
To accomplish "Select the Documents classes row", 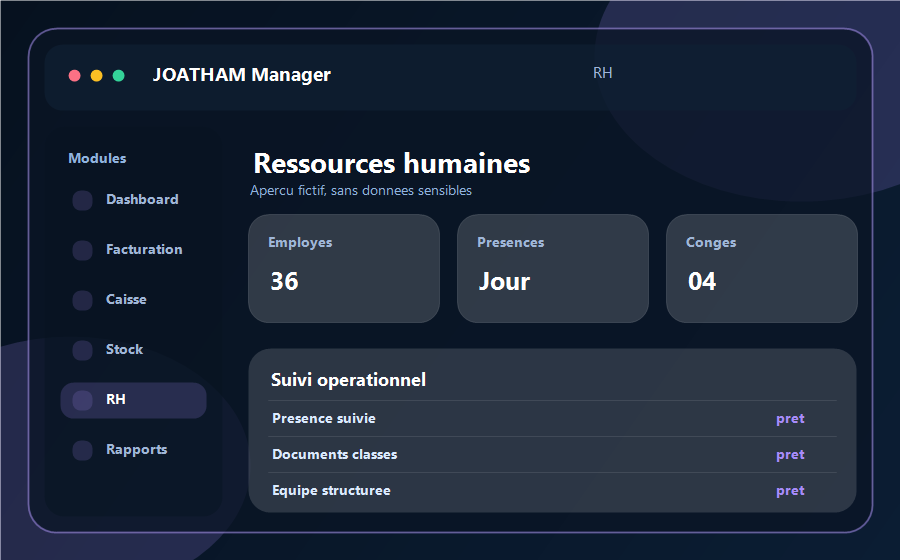I will pos(552,454).
